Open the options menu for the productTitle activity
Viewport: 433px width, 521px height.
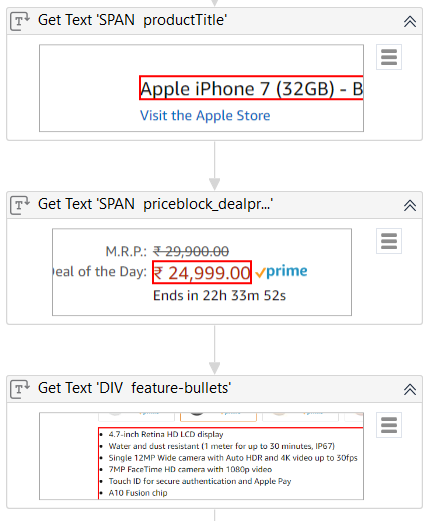click(x=389, y=57)
